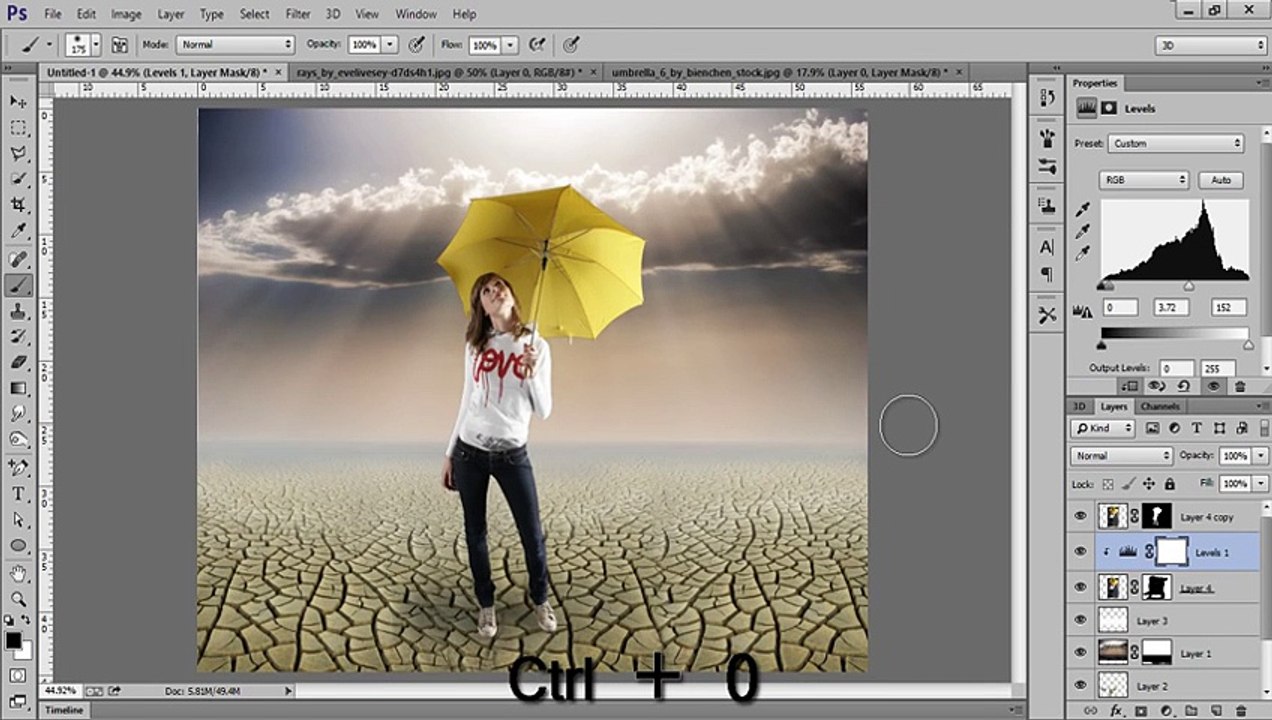Clip Levels adjustment to layer below

tap(1131, 386)
